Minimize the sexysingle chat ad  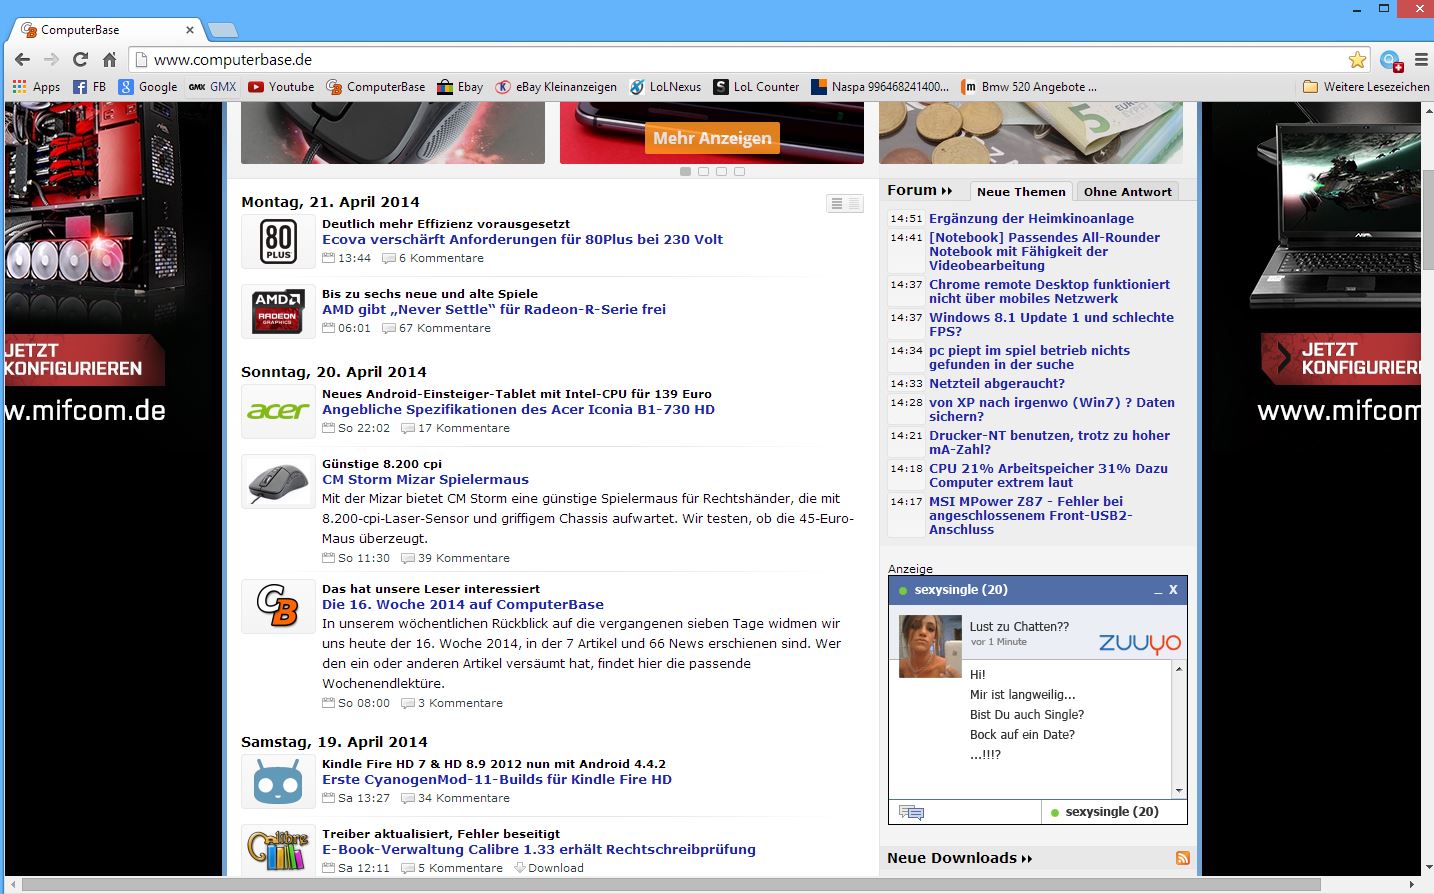pos(1158,591)
